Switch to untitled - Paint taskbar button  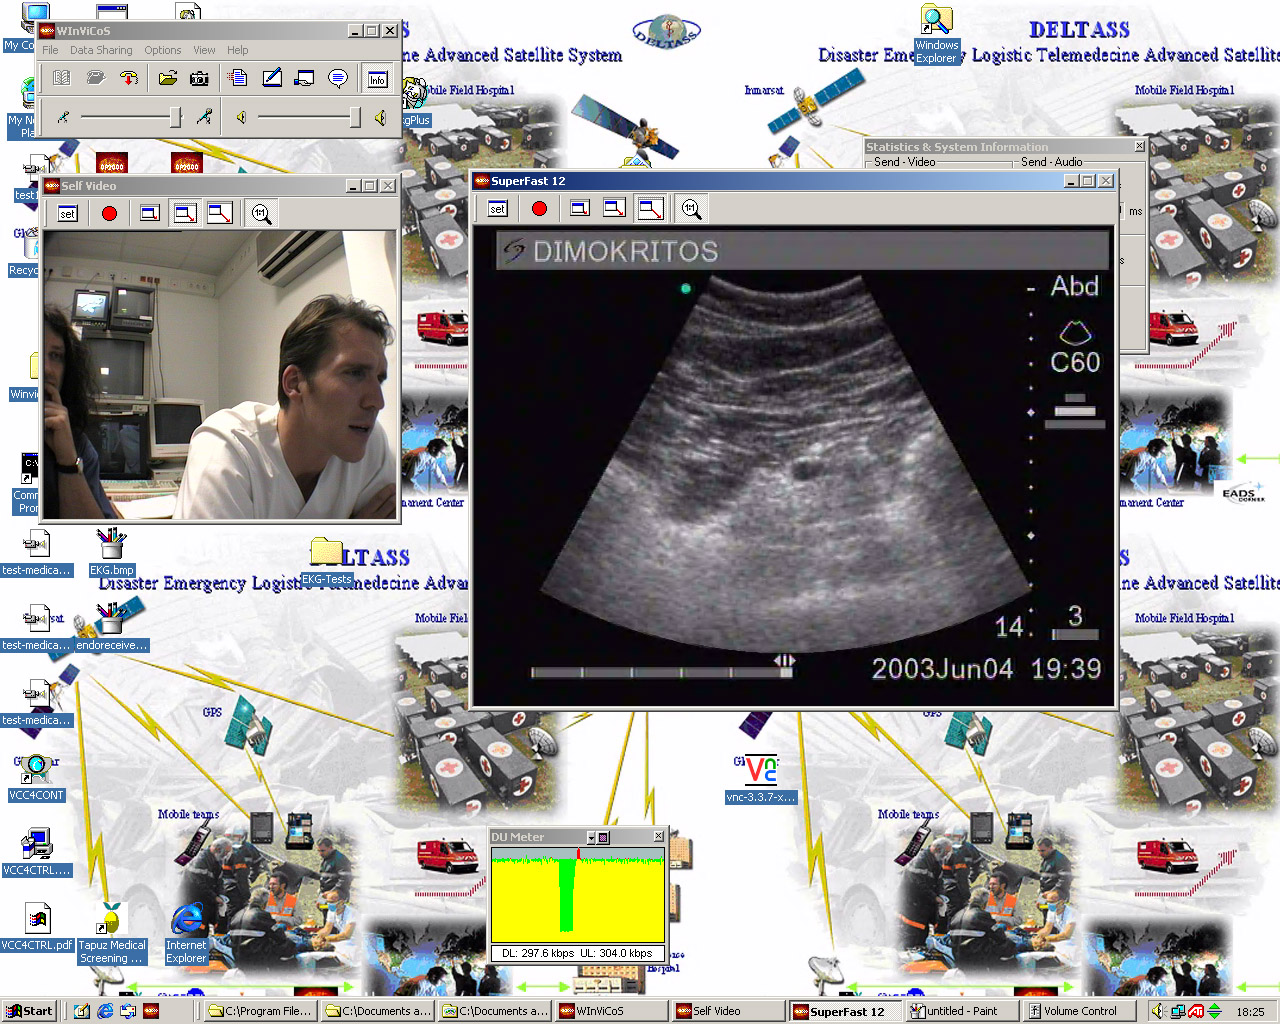(962, 1011)
